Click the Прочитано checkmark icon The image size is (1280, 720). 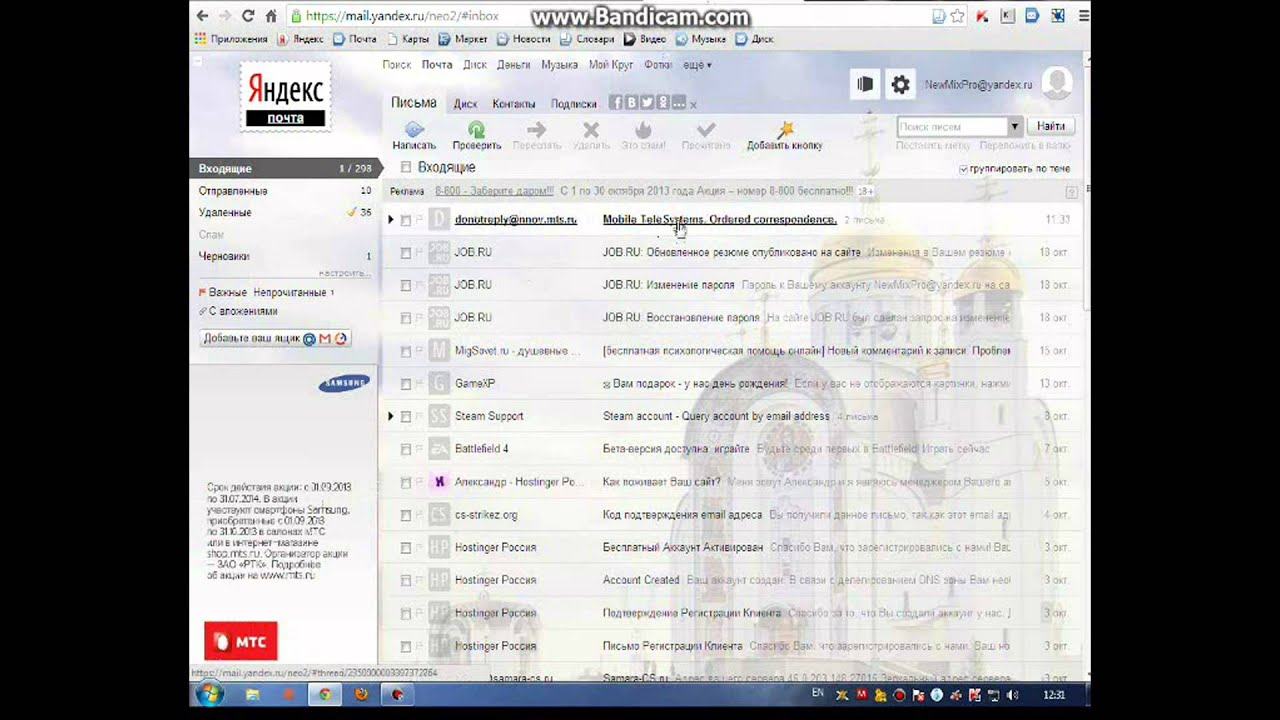(706, 130)
